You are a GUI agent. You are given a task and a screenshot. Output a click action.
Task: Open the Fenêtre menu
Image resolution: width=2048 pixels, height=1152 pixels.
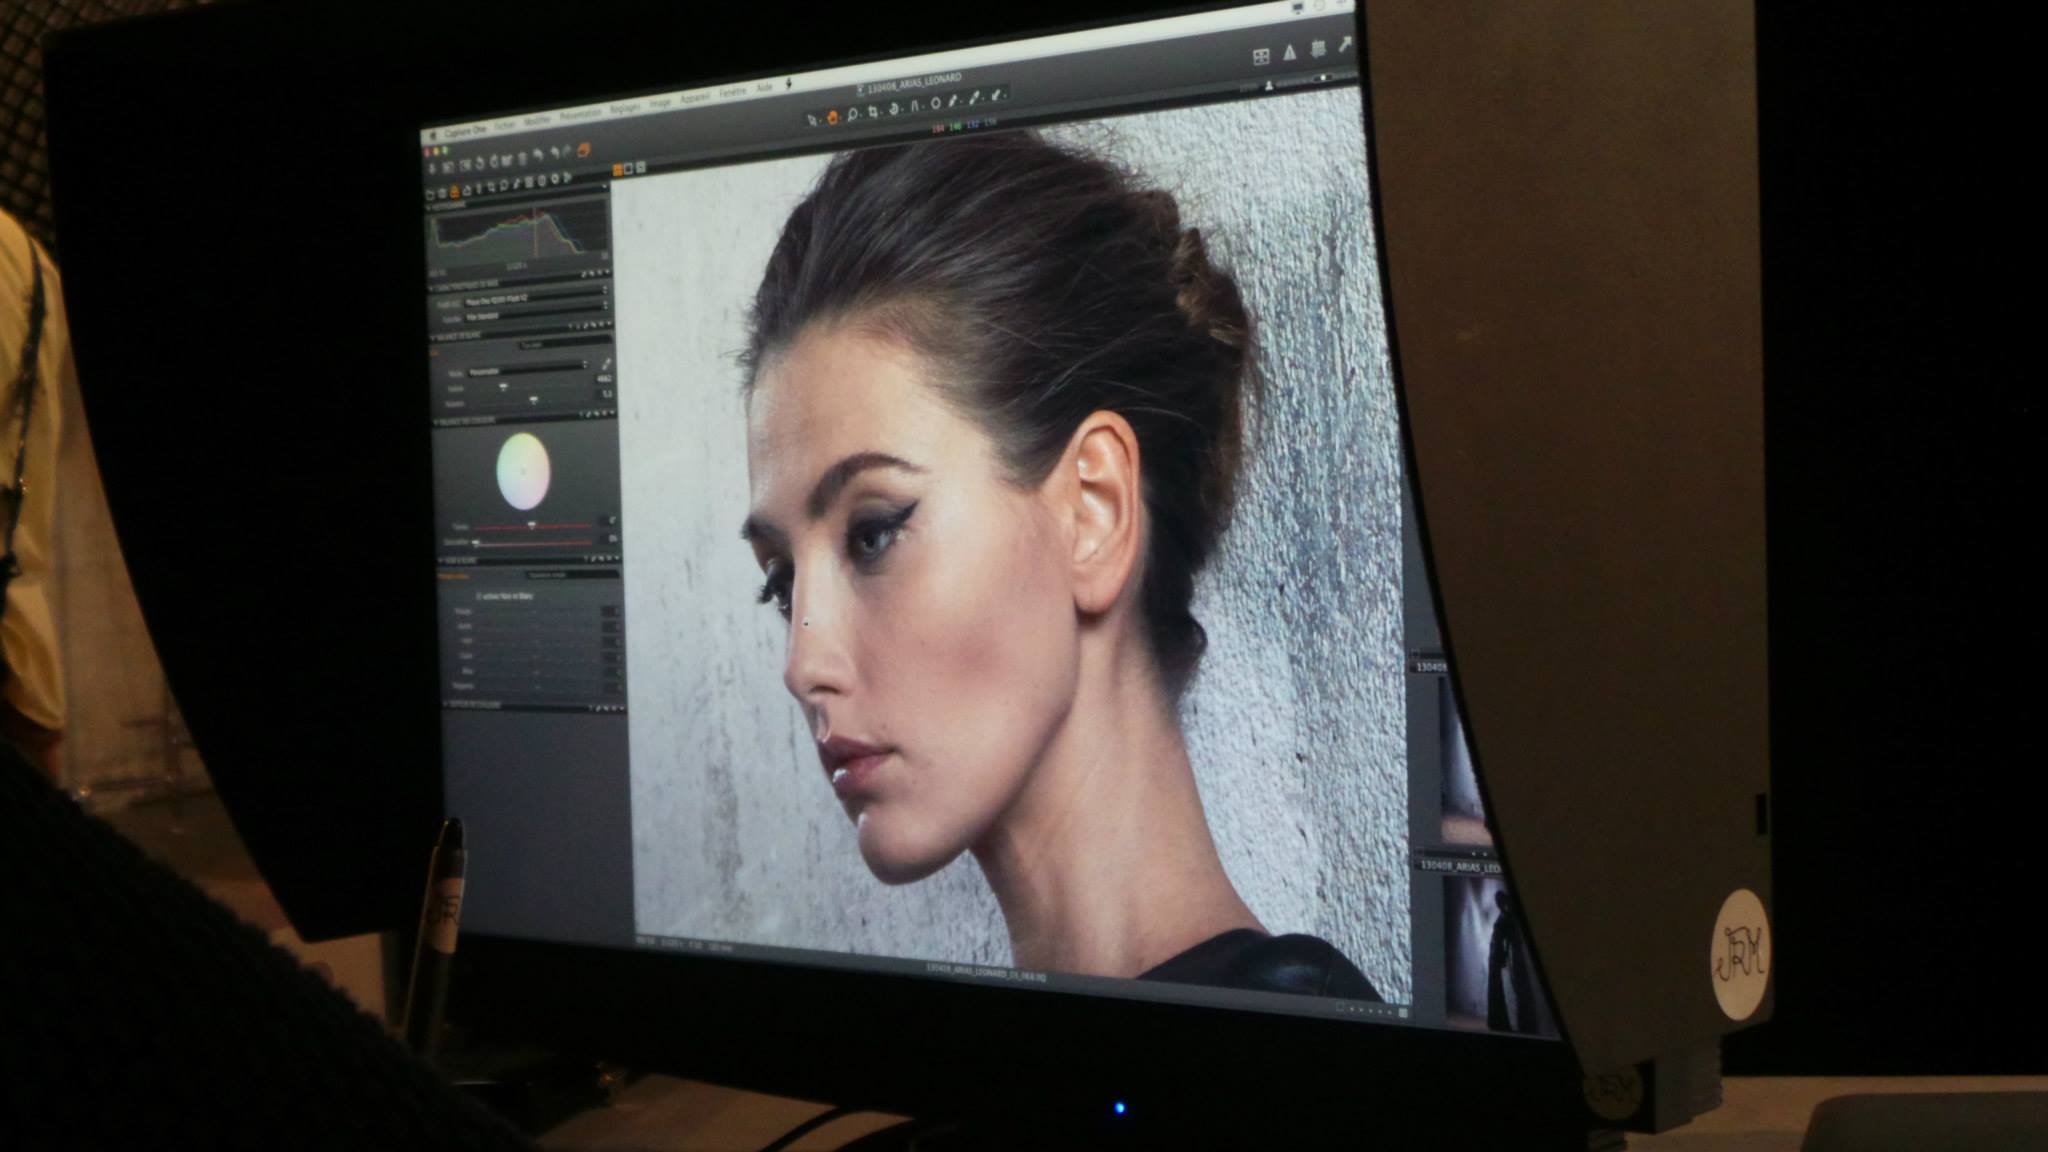pos(733,92)
